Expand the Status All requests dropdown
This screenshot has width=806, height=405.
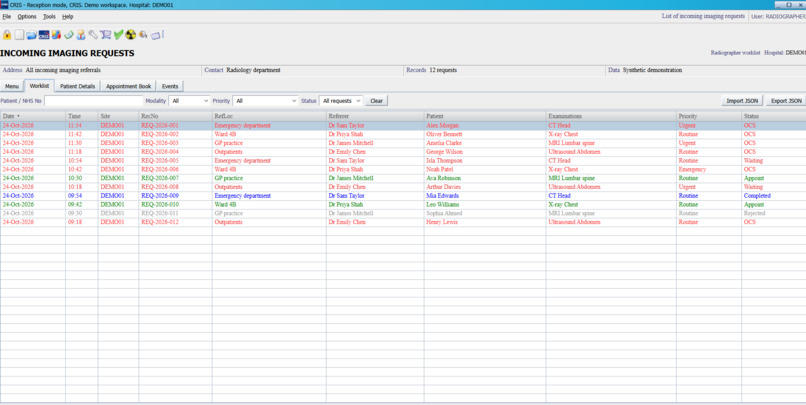341,101
